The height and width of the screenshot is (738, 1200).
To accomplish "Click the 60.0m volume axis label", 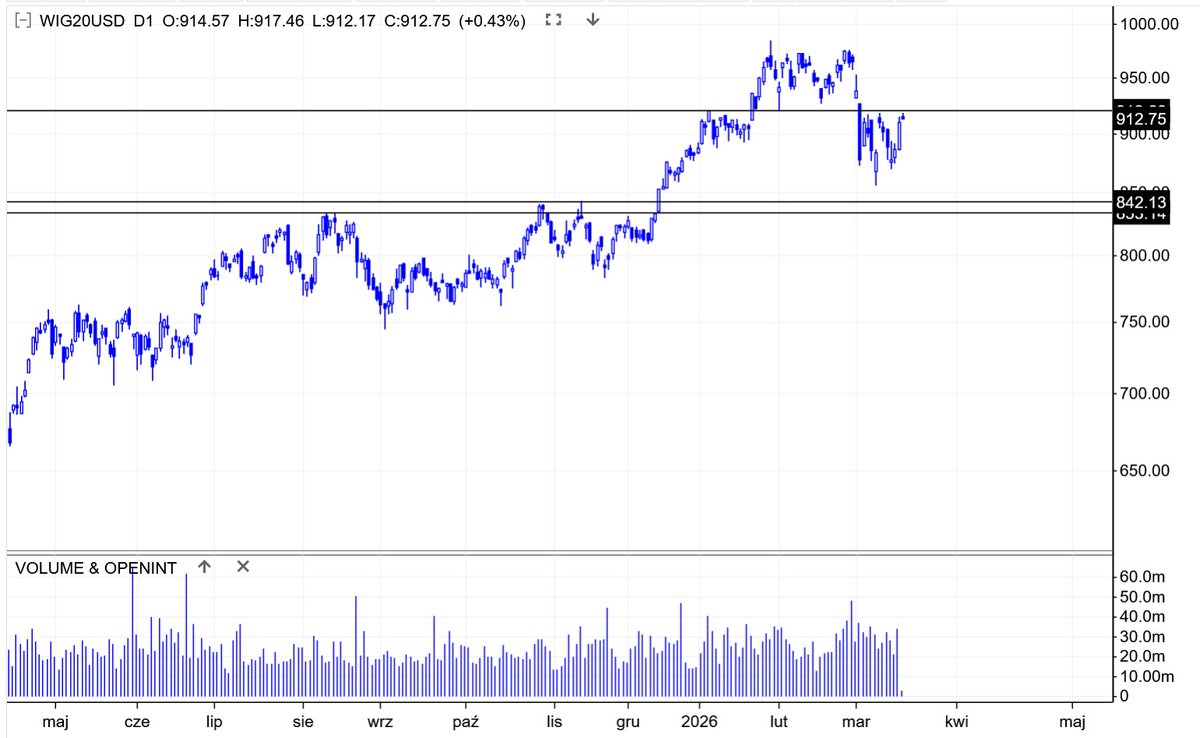I will click(1143, 576).
